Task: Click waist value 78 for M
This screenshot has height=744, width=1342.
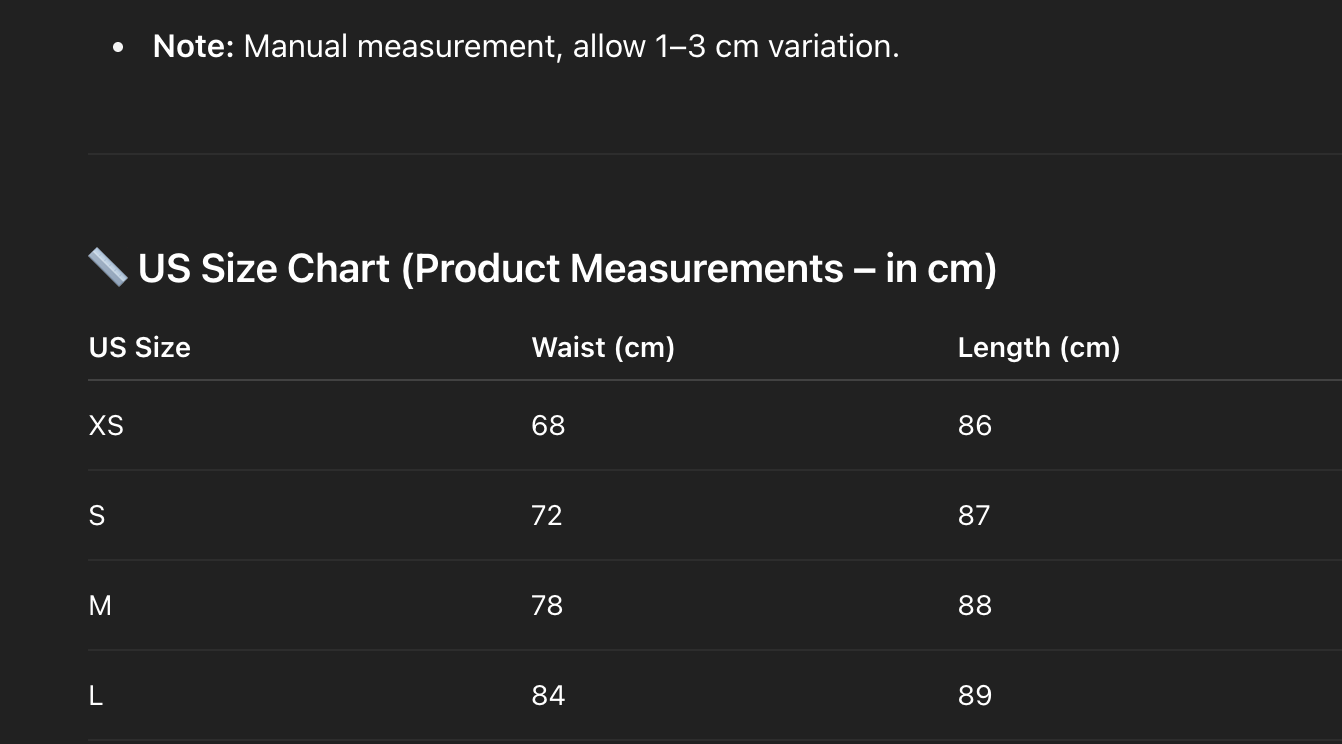Action: 547,605
